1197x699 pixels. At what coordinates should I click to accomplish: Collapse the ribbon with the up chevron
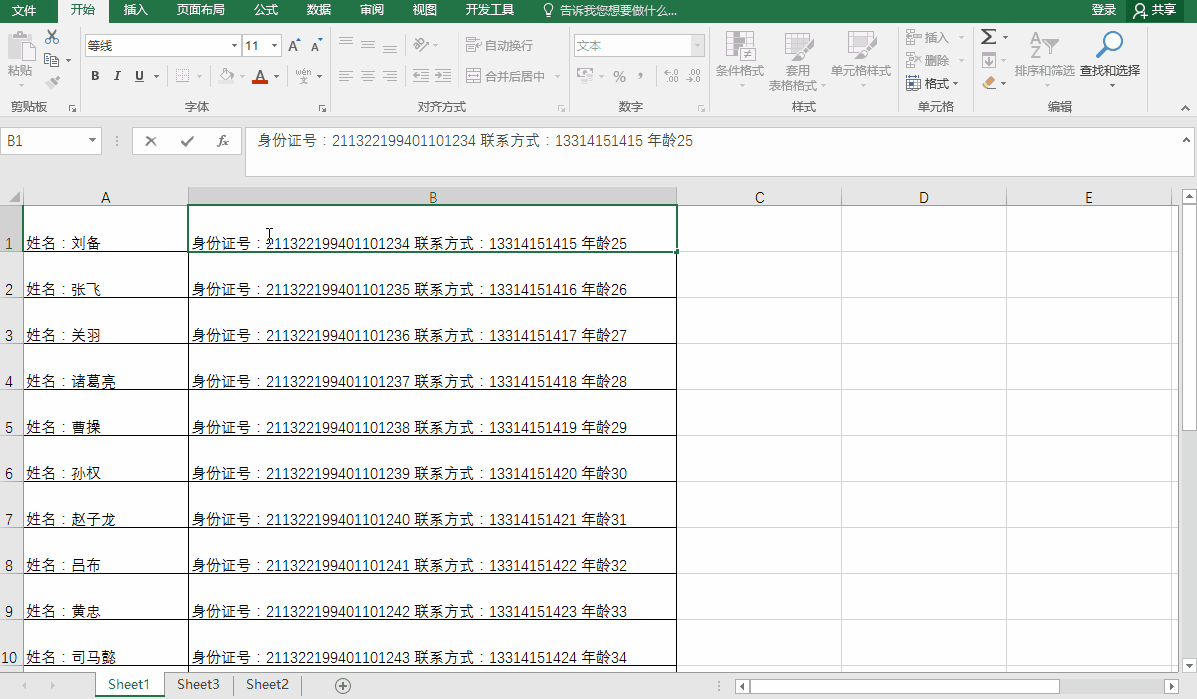pyautogui.click(x=1185, y=108)
